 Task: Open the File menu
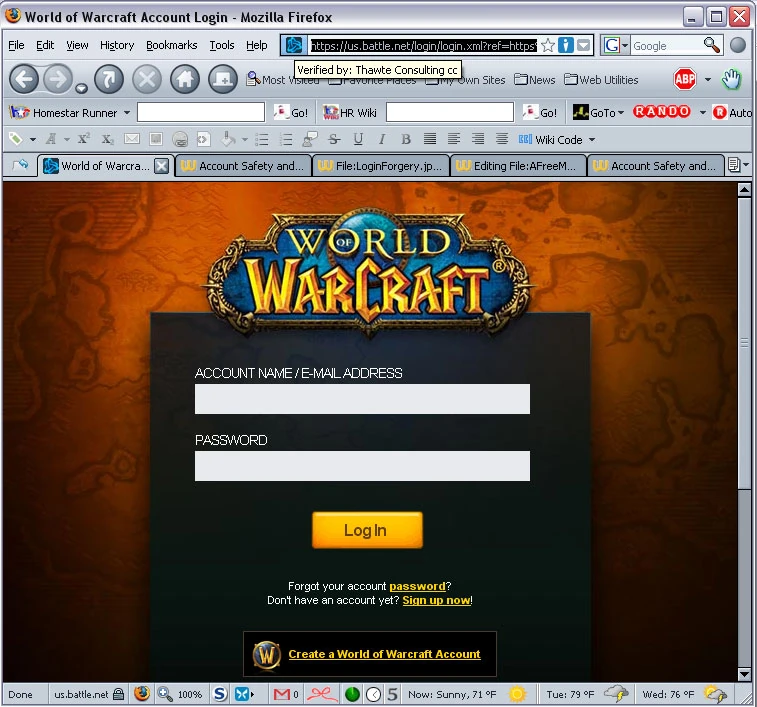click(16, 45)
